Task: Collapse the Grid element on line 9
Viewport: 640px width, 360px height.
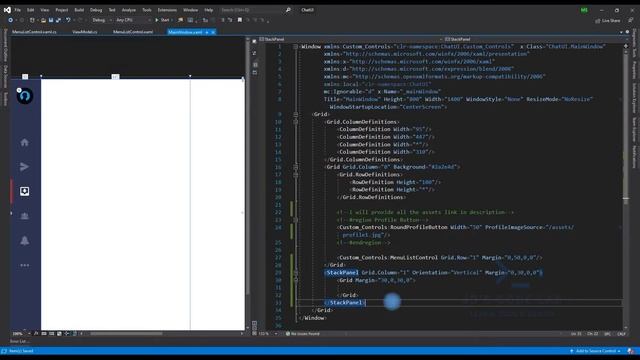Action: pyautogui.click(x=296, y=115)
